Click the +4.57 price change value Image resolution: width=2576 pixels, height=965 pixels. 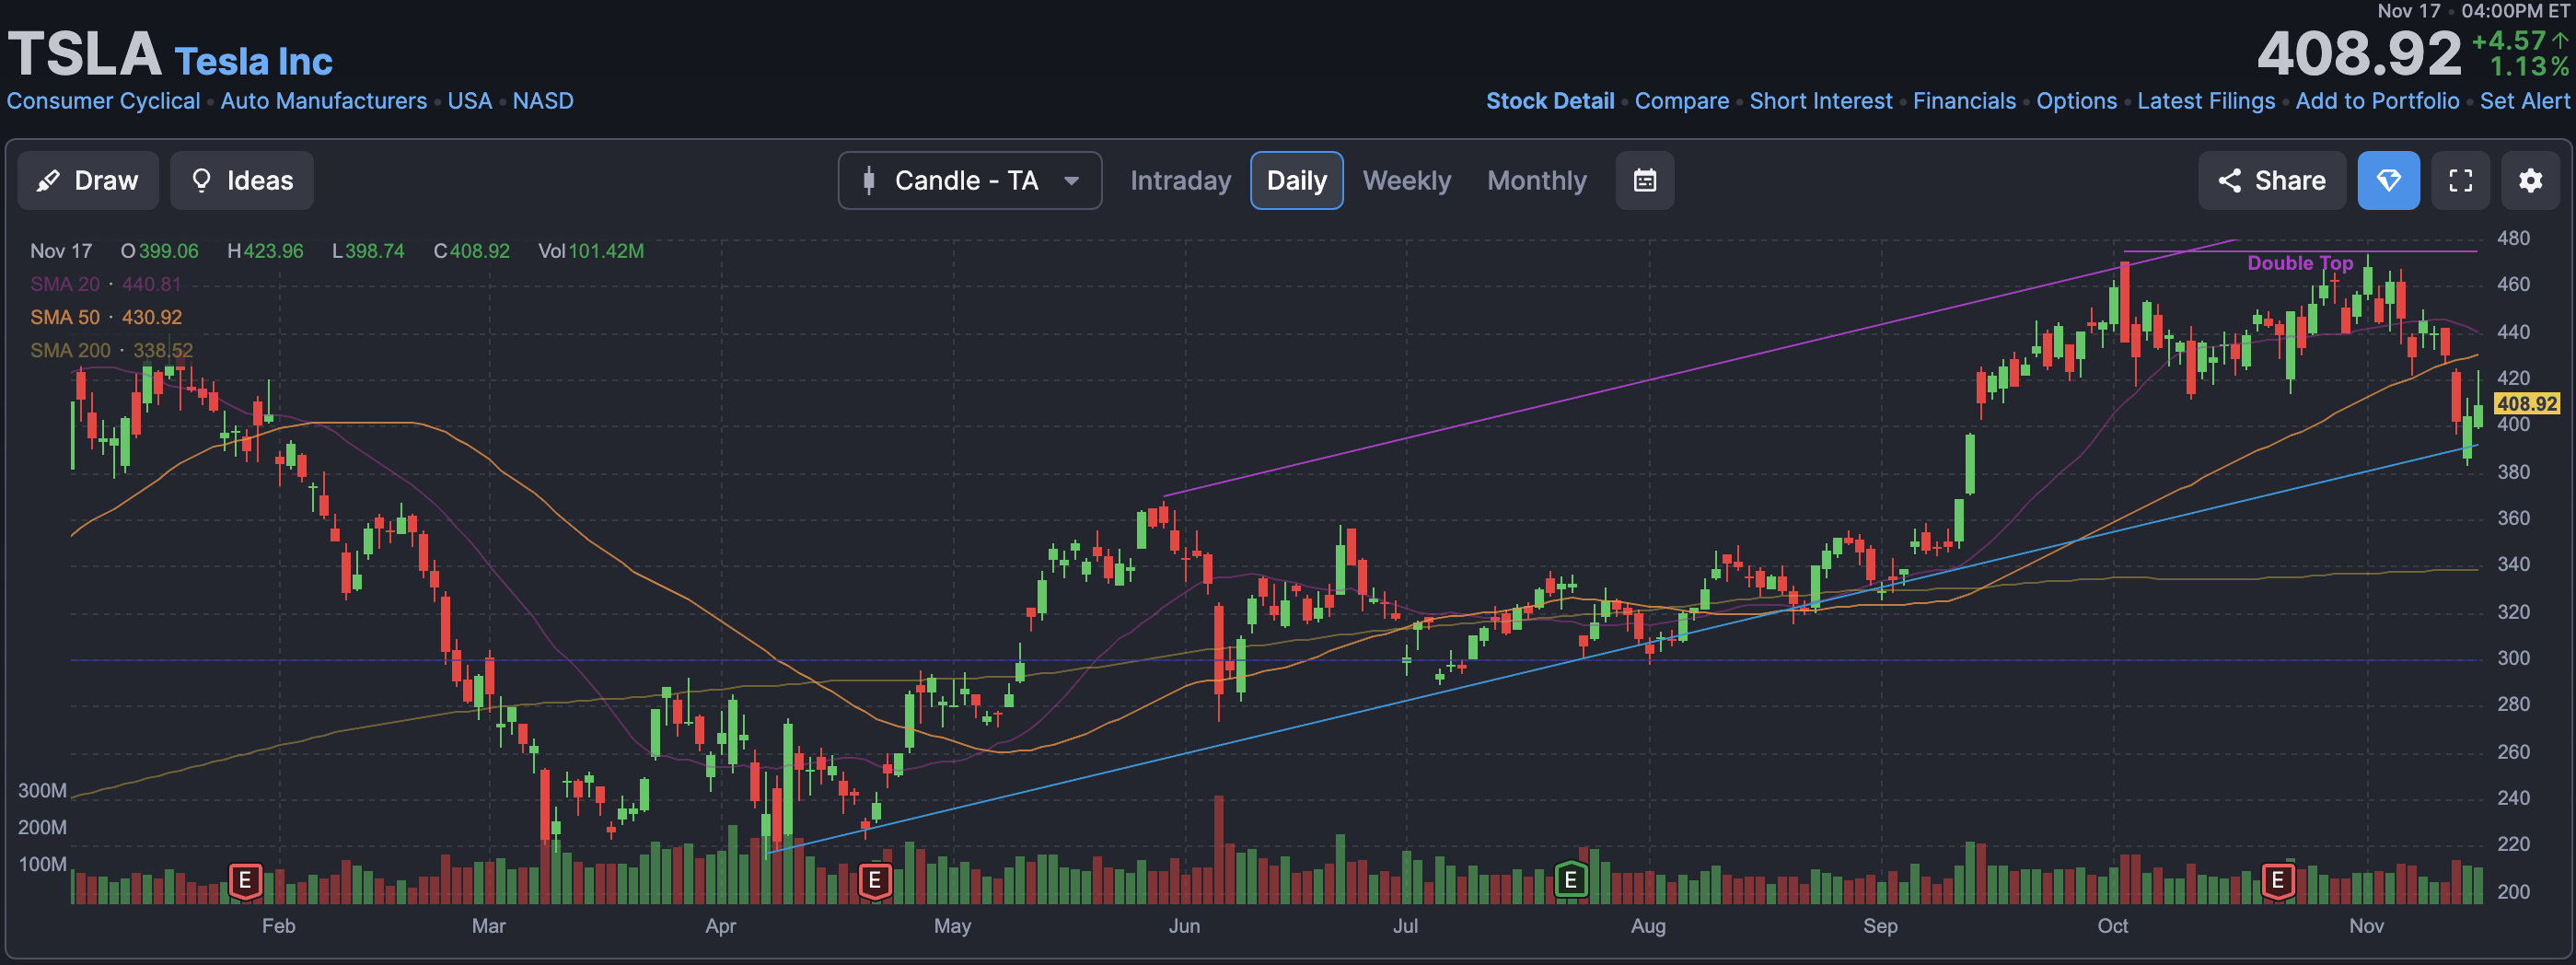2508,41
